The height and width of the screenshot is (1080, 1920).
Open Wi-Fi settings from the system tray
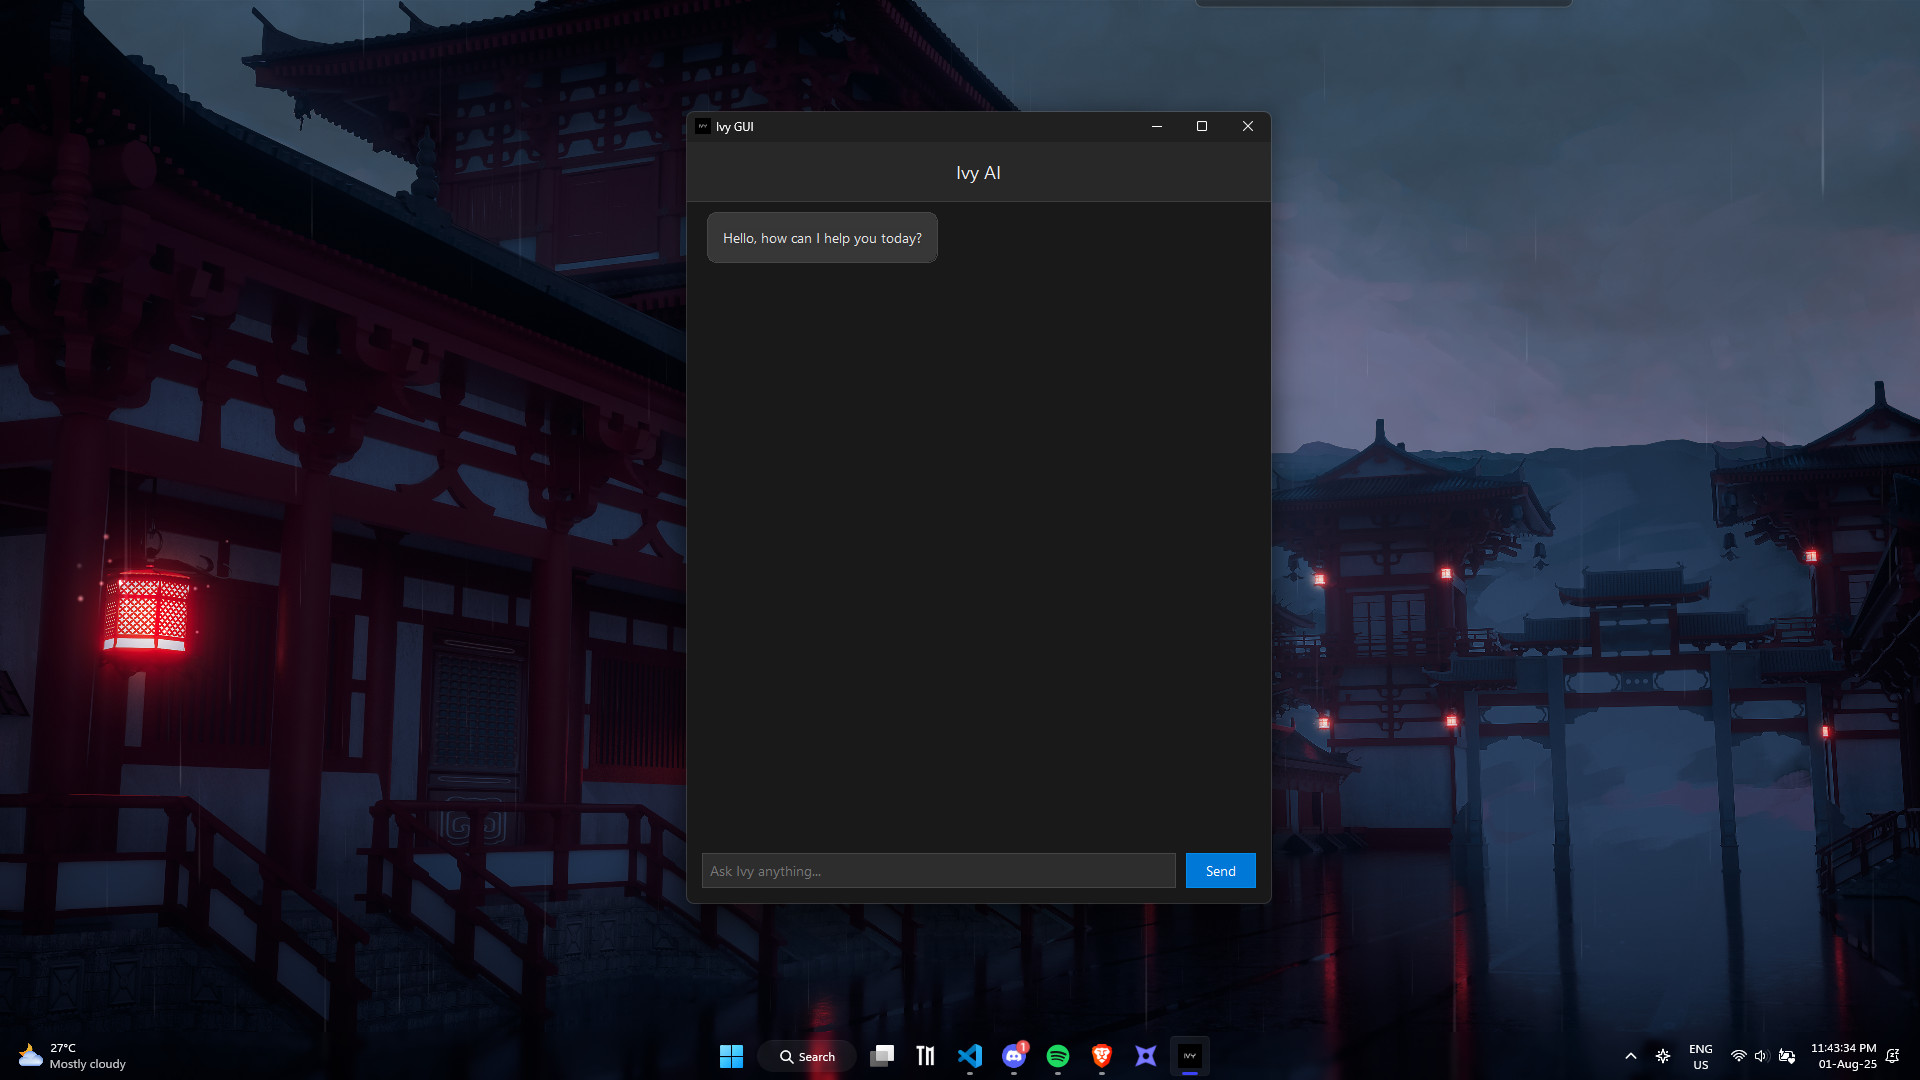tap(1738, 1055)
